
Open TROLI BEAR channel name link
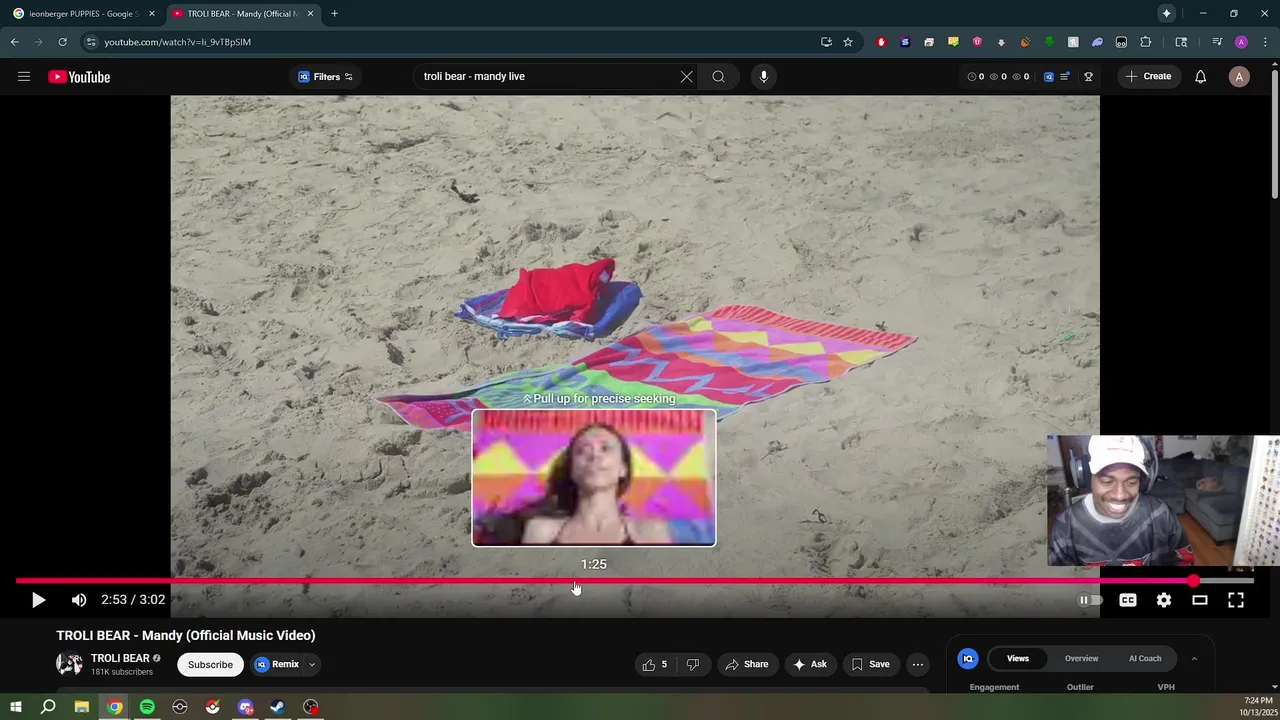click(x=120, y=658)
